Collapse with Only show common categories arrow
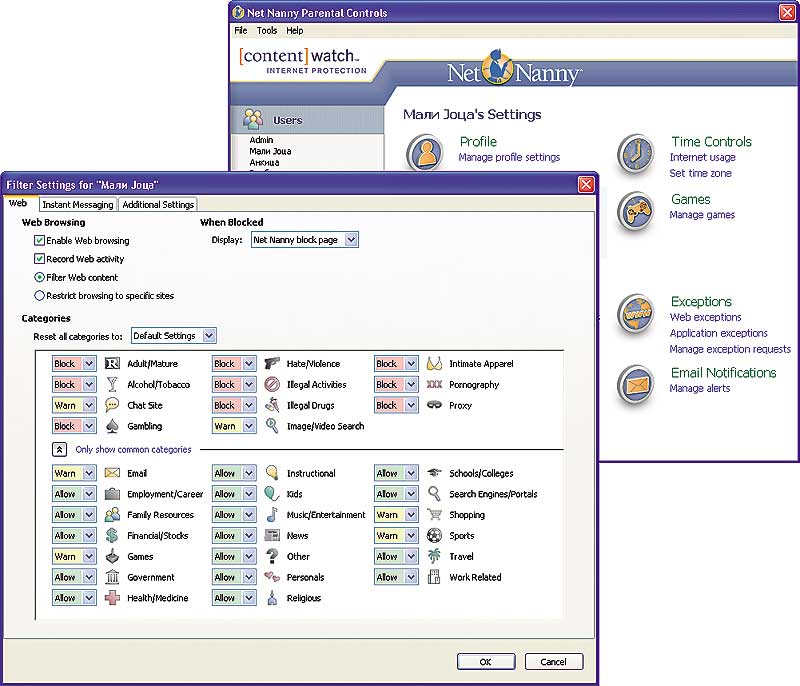 click(59, 449)
